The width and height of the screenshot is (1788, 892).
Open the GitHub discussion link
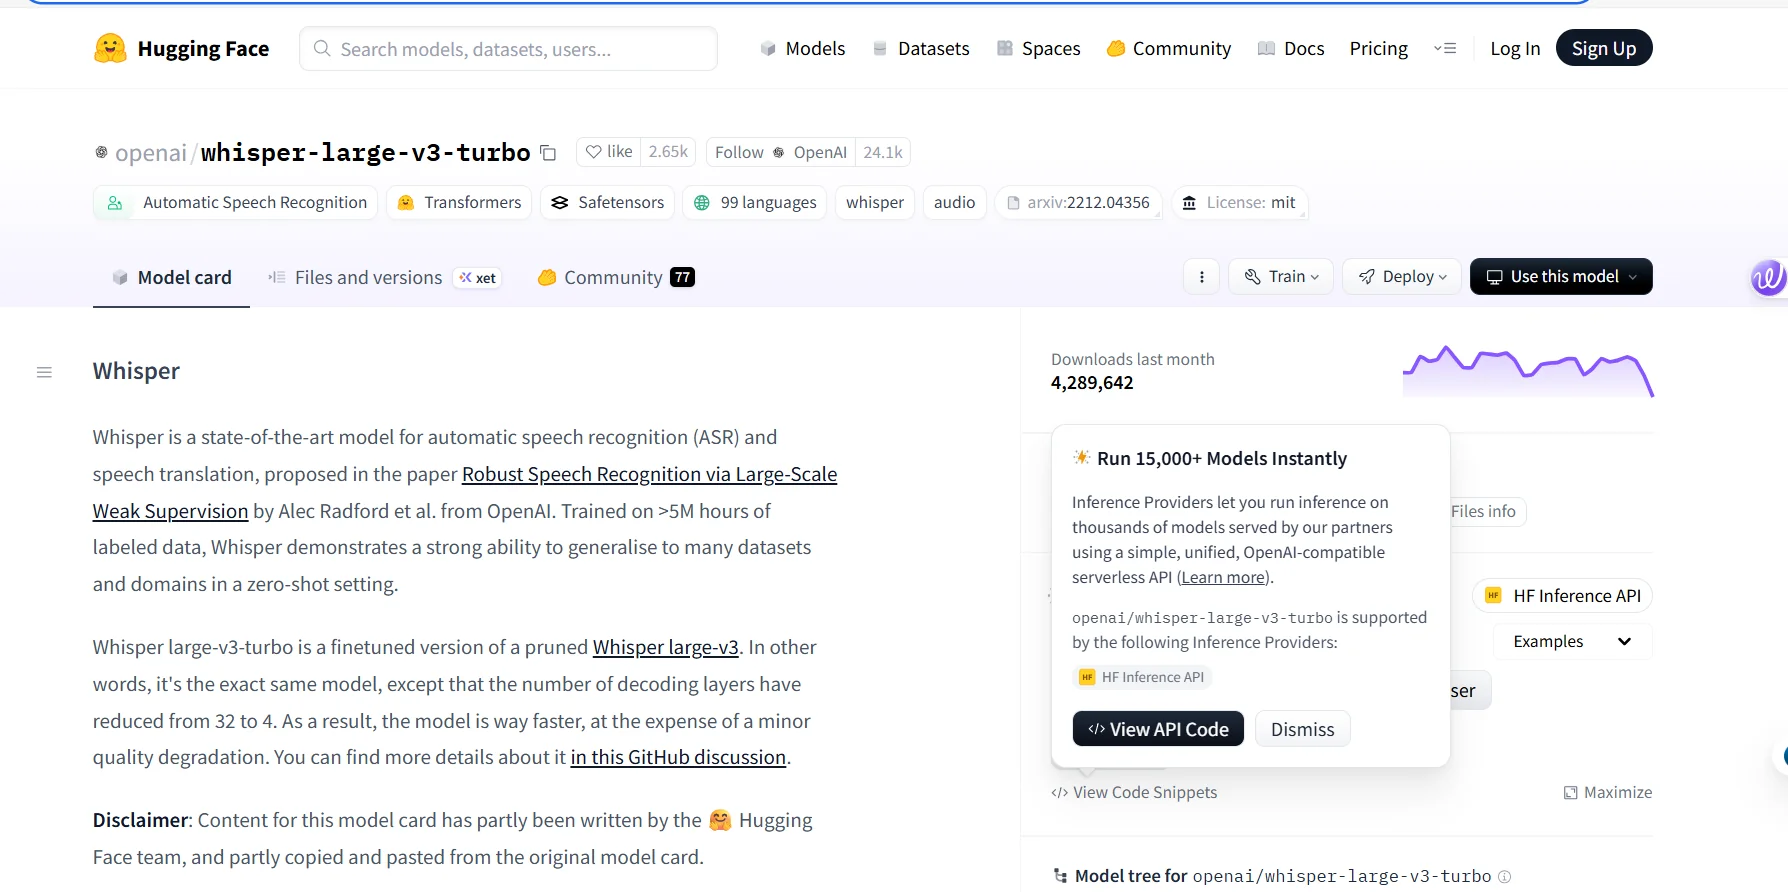click(678, 757)
